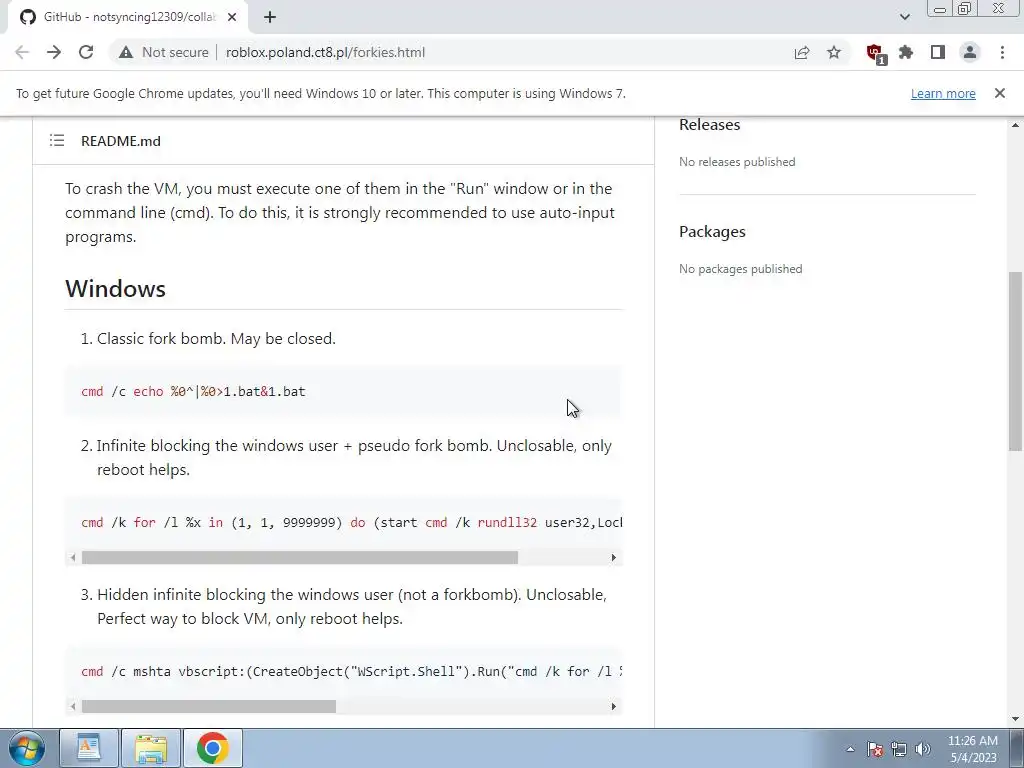Screen dimensions: 1024x768
Task: Click second code block horizontal scrollbar thumb
Action: [x=300, y=558]
